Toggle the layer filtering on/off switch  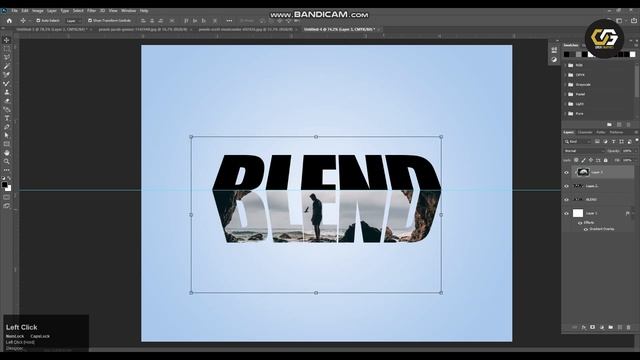[637, 140]
